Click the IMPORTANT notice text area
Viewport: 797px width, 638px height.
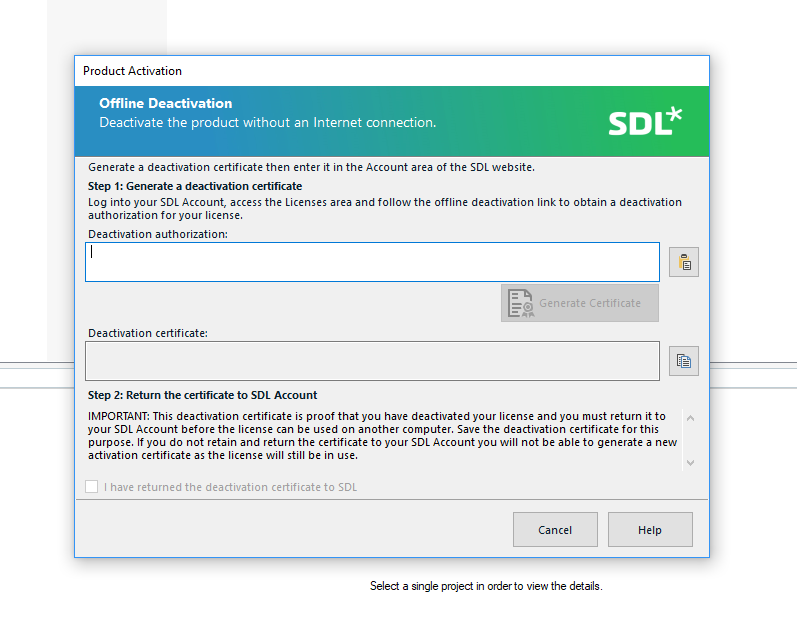382,436
